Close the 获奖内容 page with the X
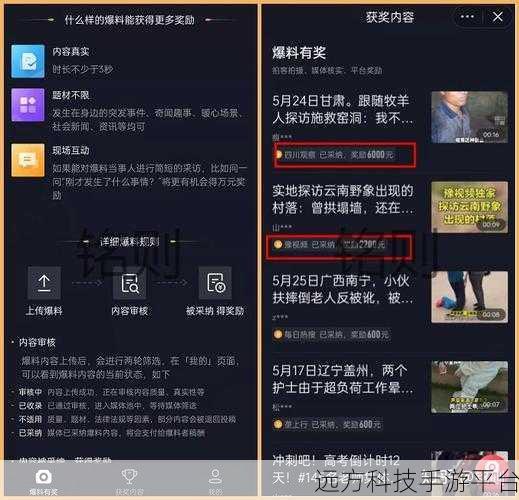This screenshot has width=519, height=500. pyautogui.click(x=498, y=16)
